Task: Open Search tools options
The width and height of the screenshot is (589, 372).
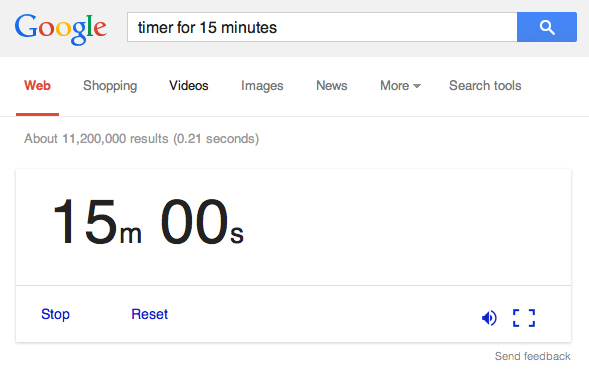Action: [x=485, y=86]
